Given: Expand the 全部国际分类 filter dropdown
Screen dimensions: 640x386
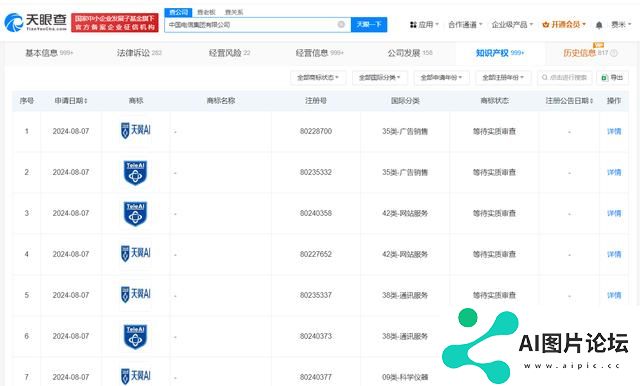Looking at the screenshot, I should (x=380, y=78).
